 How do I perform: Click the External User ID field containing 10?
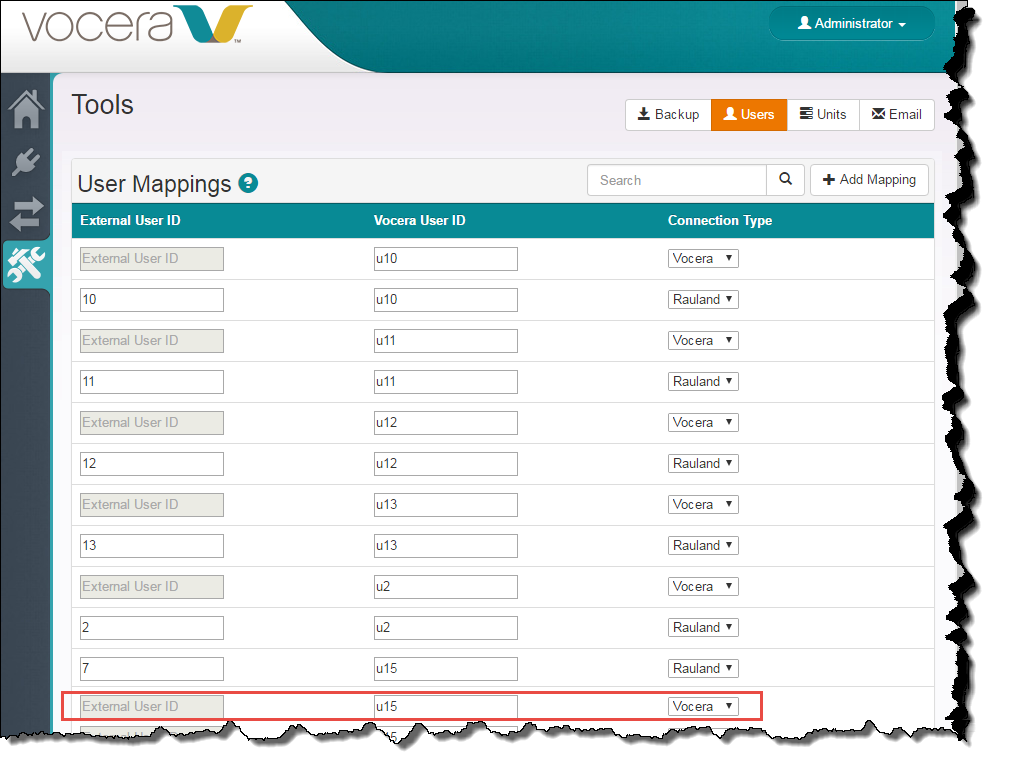(x=152, y=300)
